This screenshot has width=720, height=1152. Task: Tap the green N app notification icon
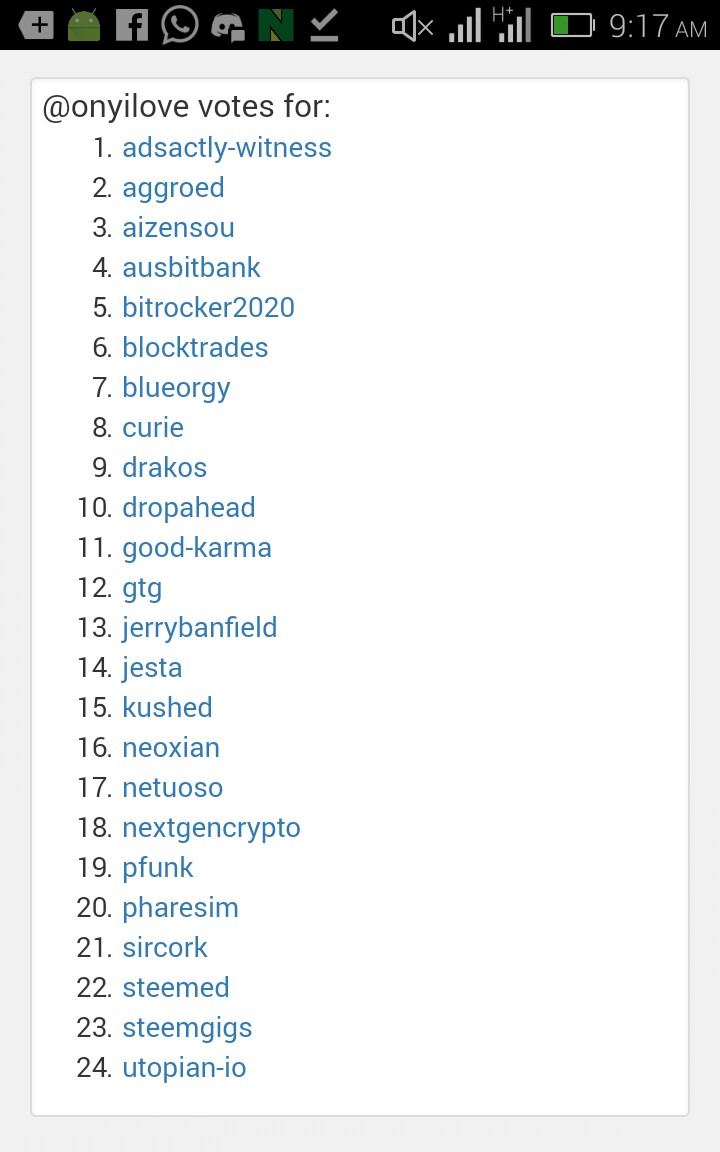point(276,25)
